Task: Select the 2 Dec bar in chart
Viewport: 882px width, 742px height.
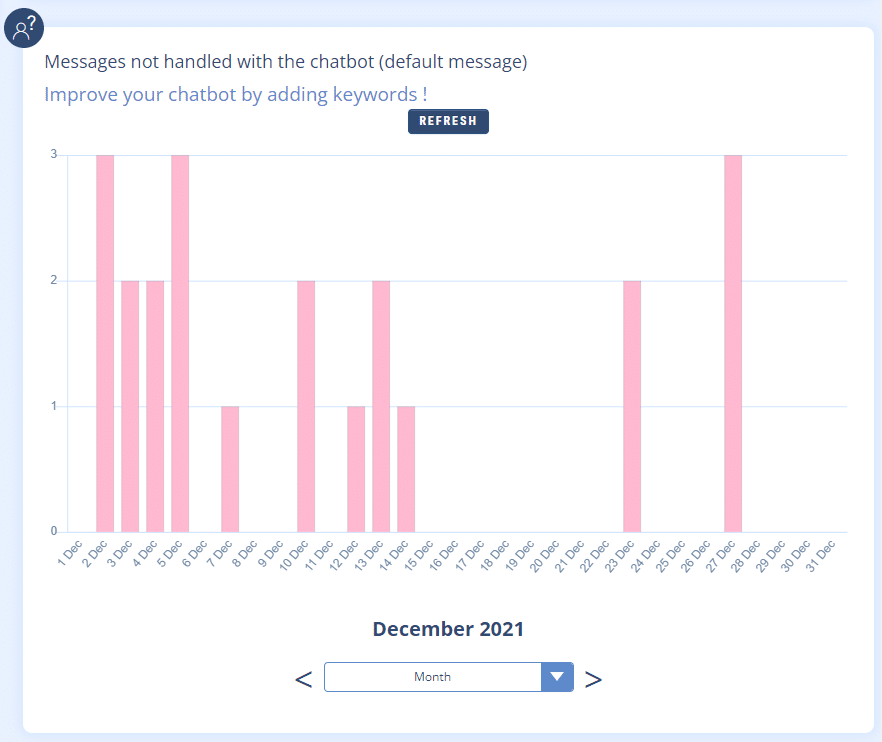Action: (105, 343)
